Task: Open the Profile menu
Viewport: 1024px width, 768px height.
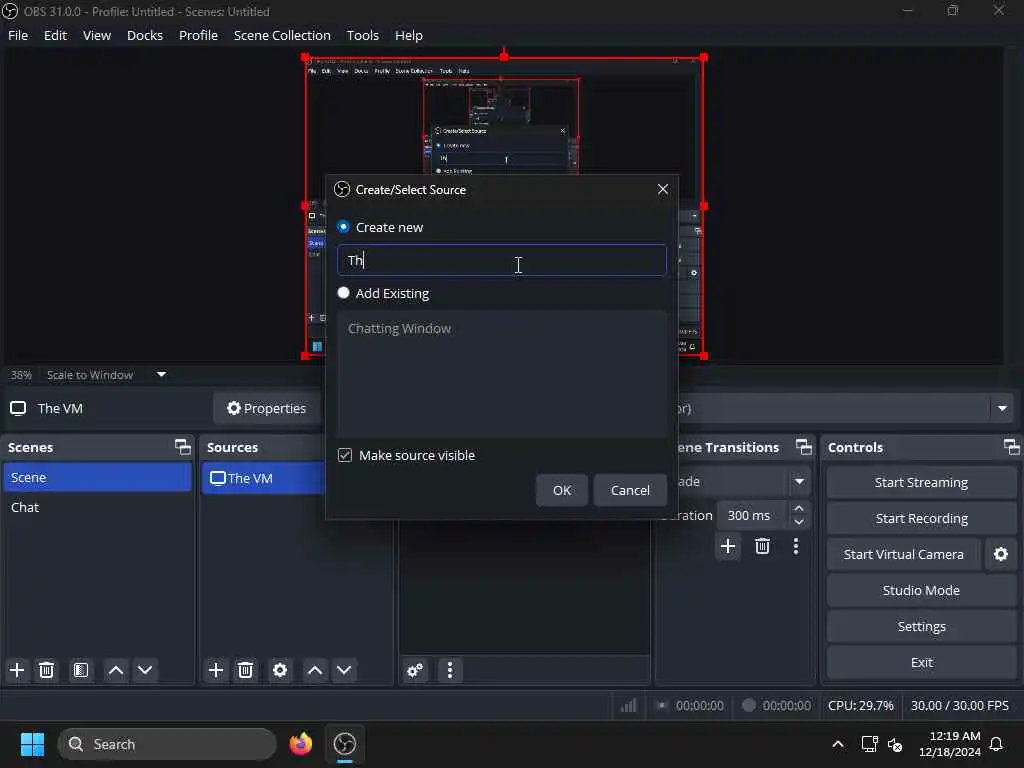Action: pyautogui.click(x=199, y=35)
